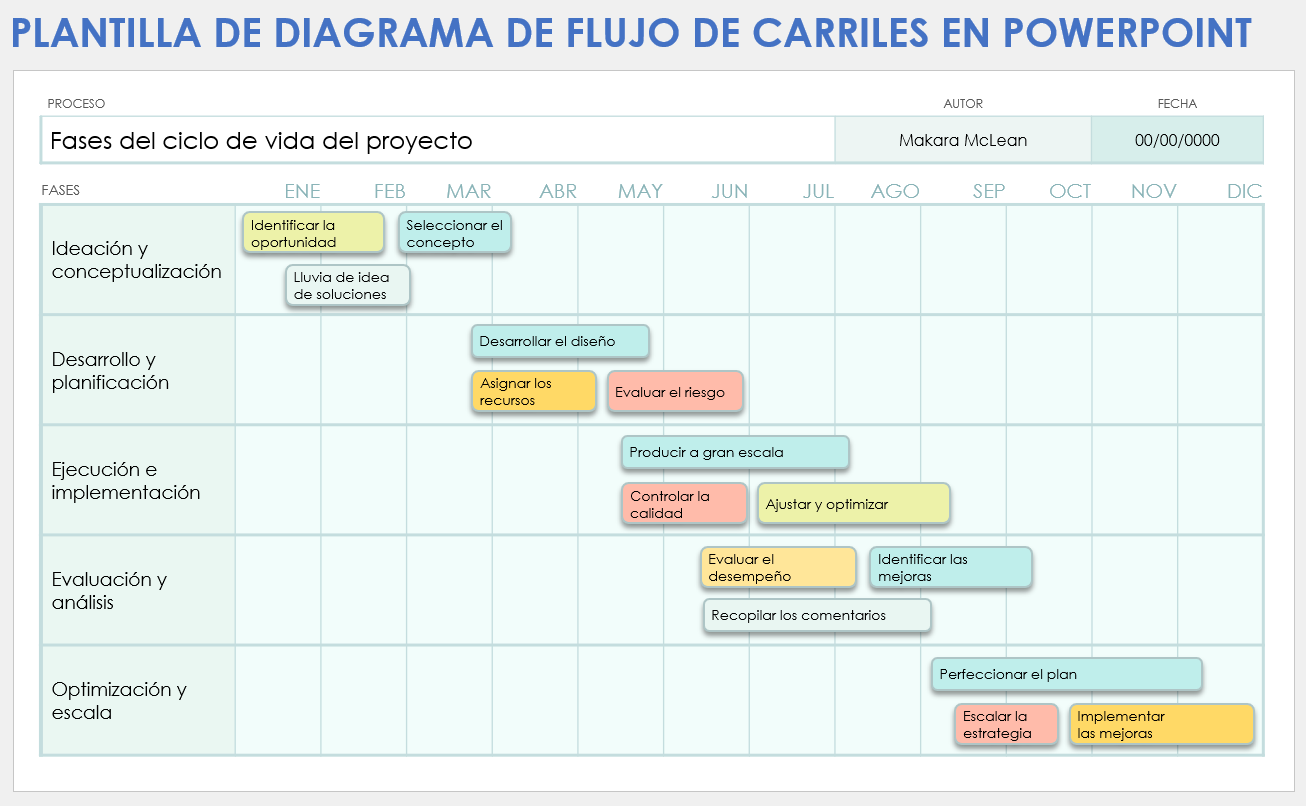This screenshot has width=1306, height=806.
Task: Click the ABR month header
Action: tap(558, 191)
